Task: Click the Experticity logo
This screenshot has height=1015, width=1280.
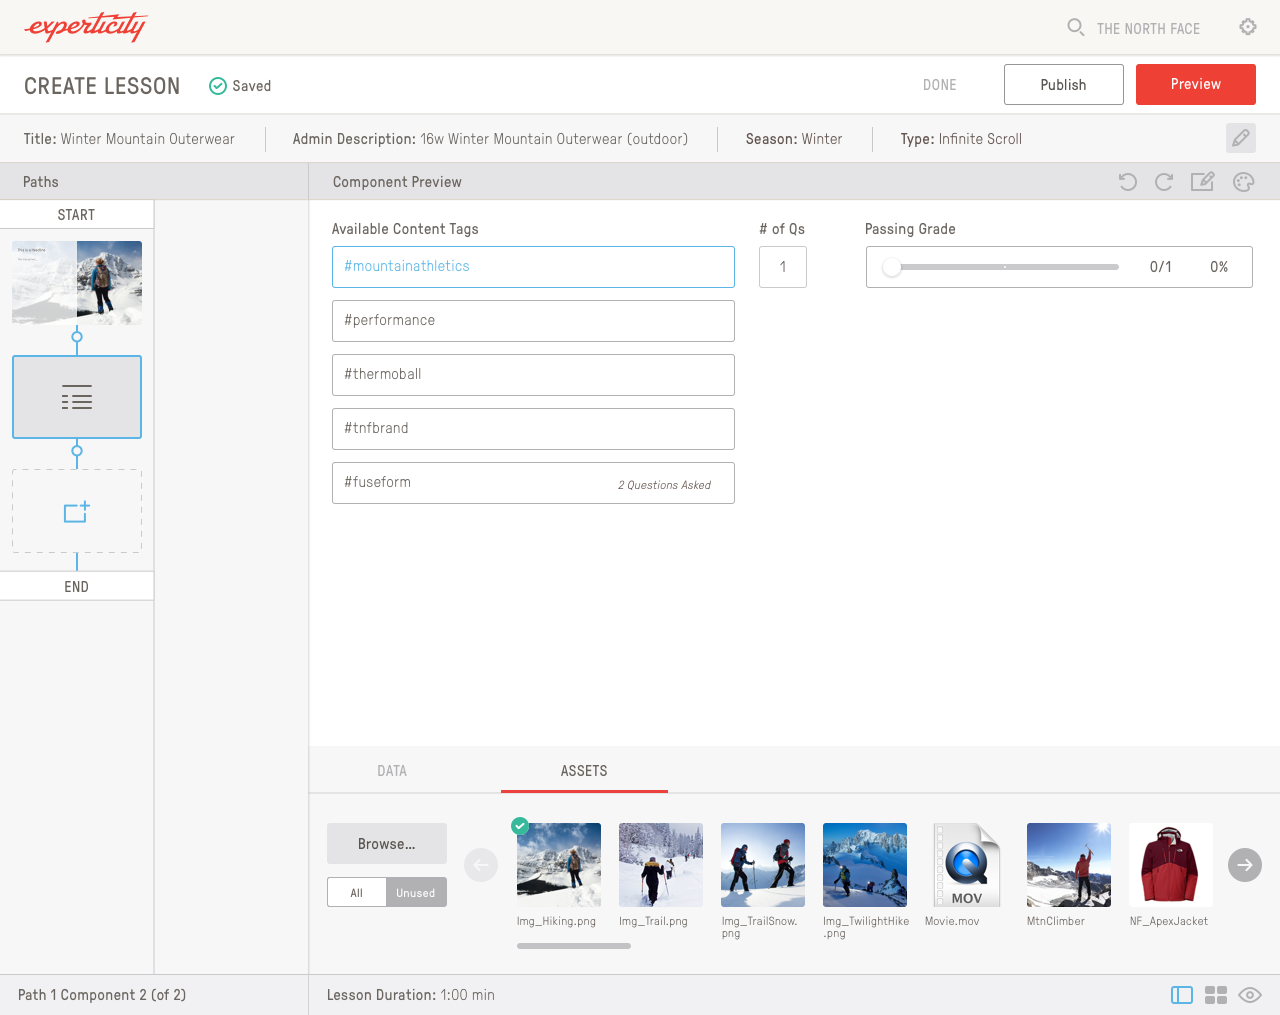Action: [86, 27]
